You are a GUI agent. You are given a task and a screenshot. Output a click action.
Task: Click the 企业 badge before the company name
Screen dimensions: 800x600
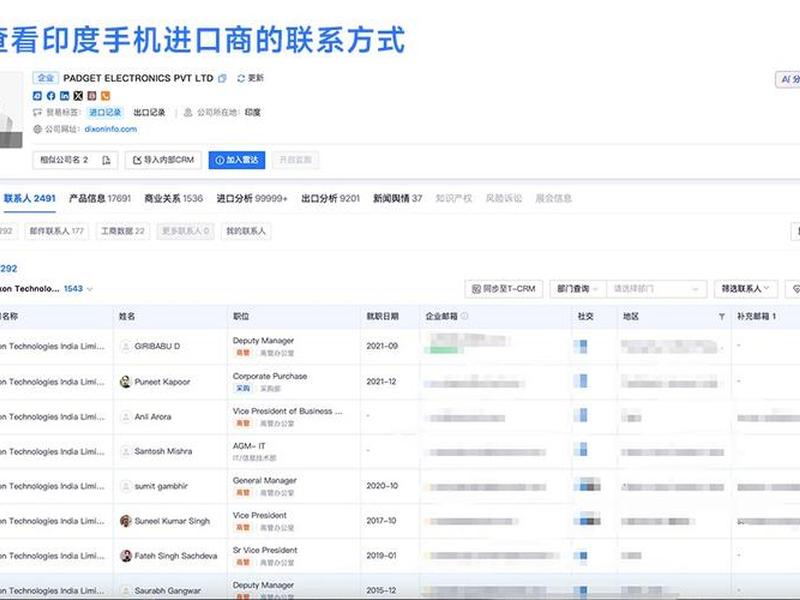pyautogui.click(x=45, y=78)
